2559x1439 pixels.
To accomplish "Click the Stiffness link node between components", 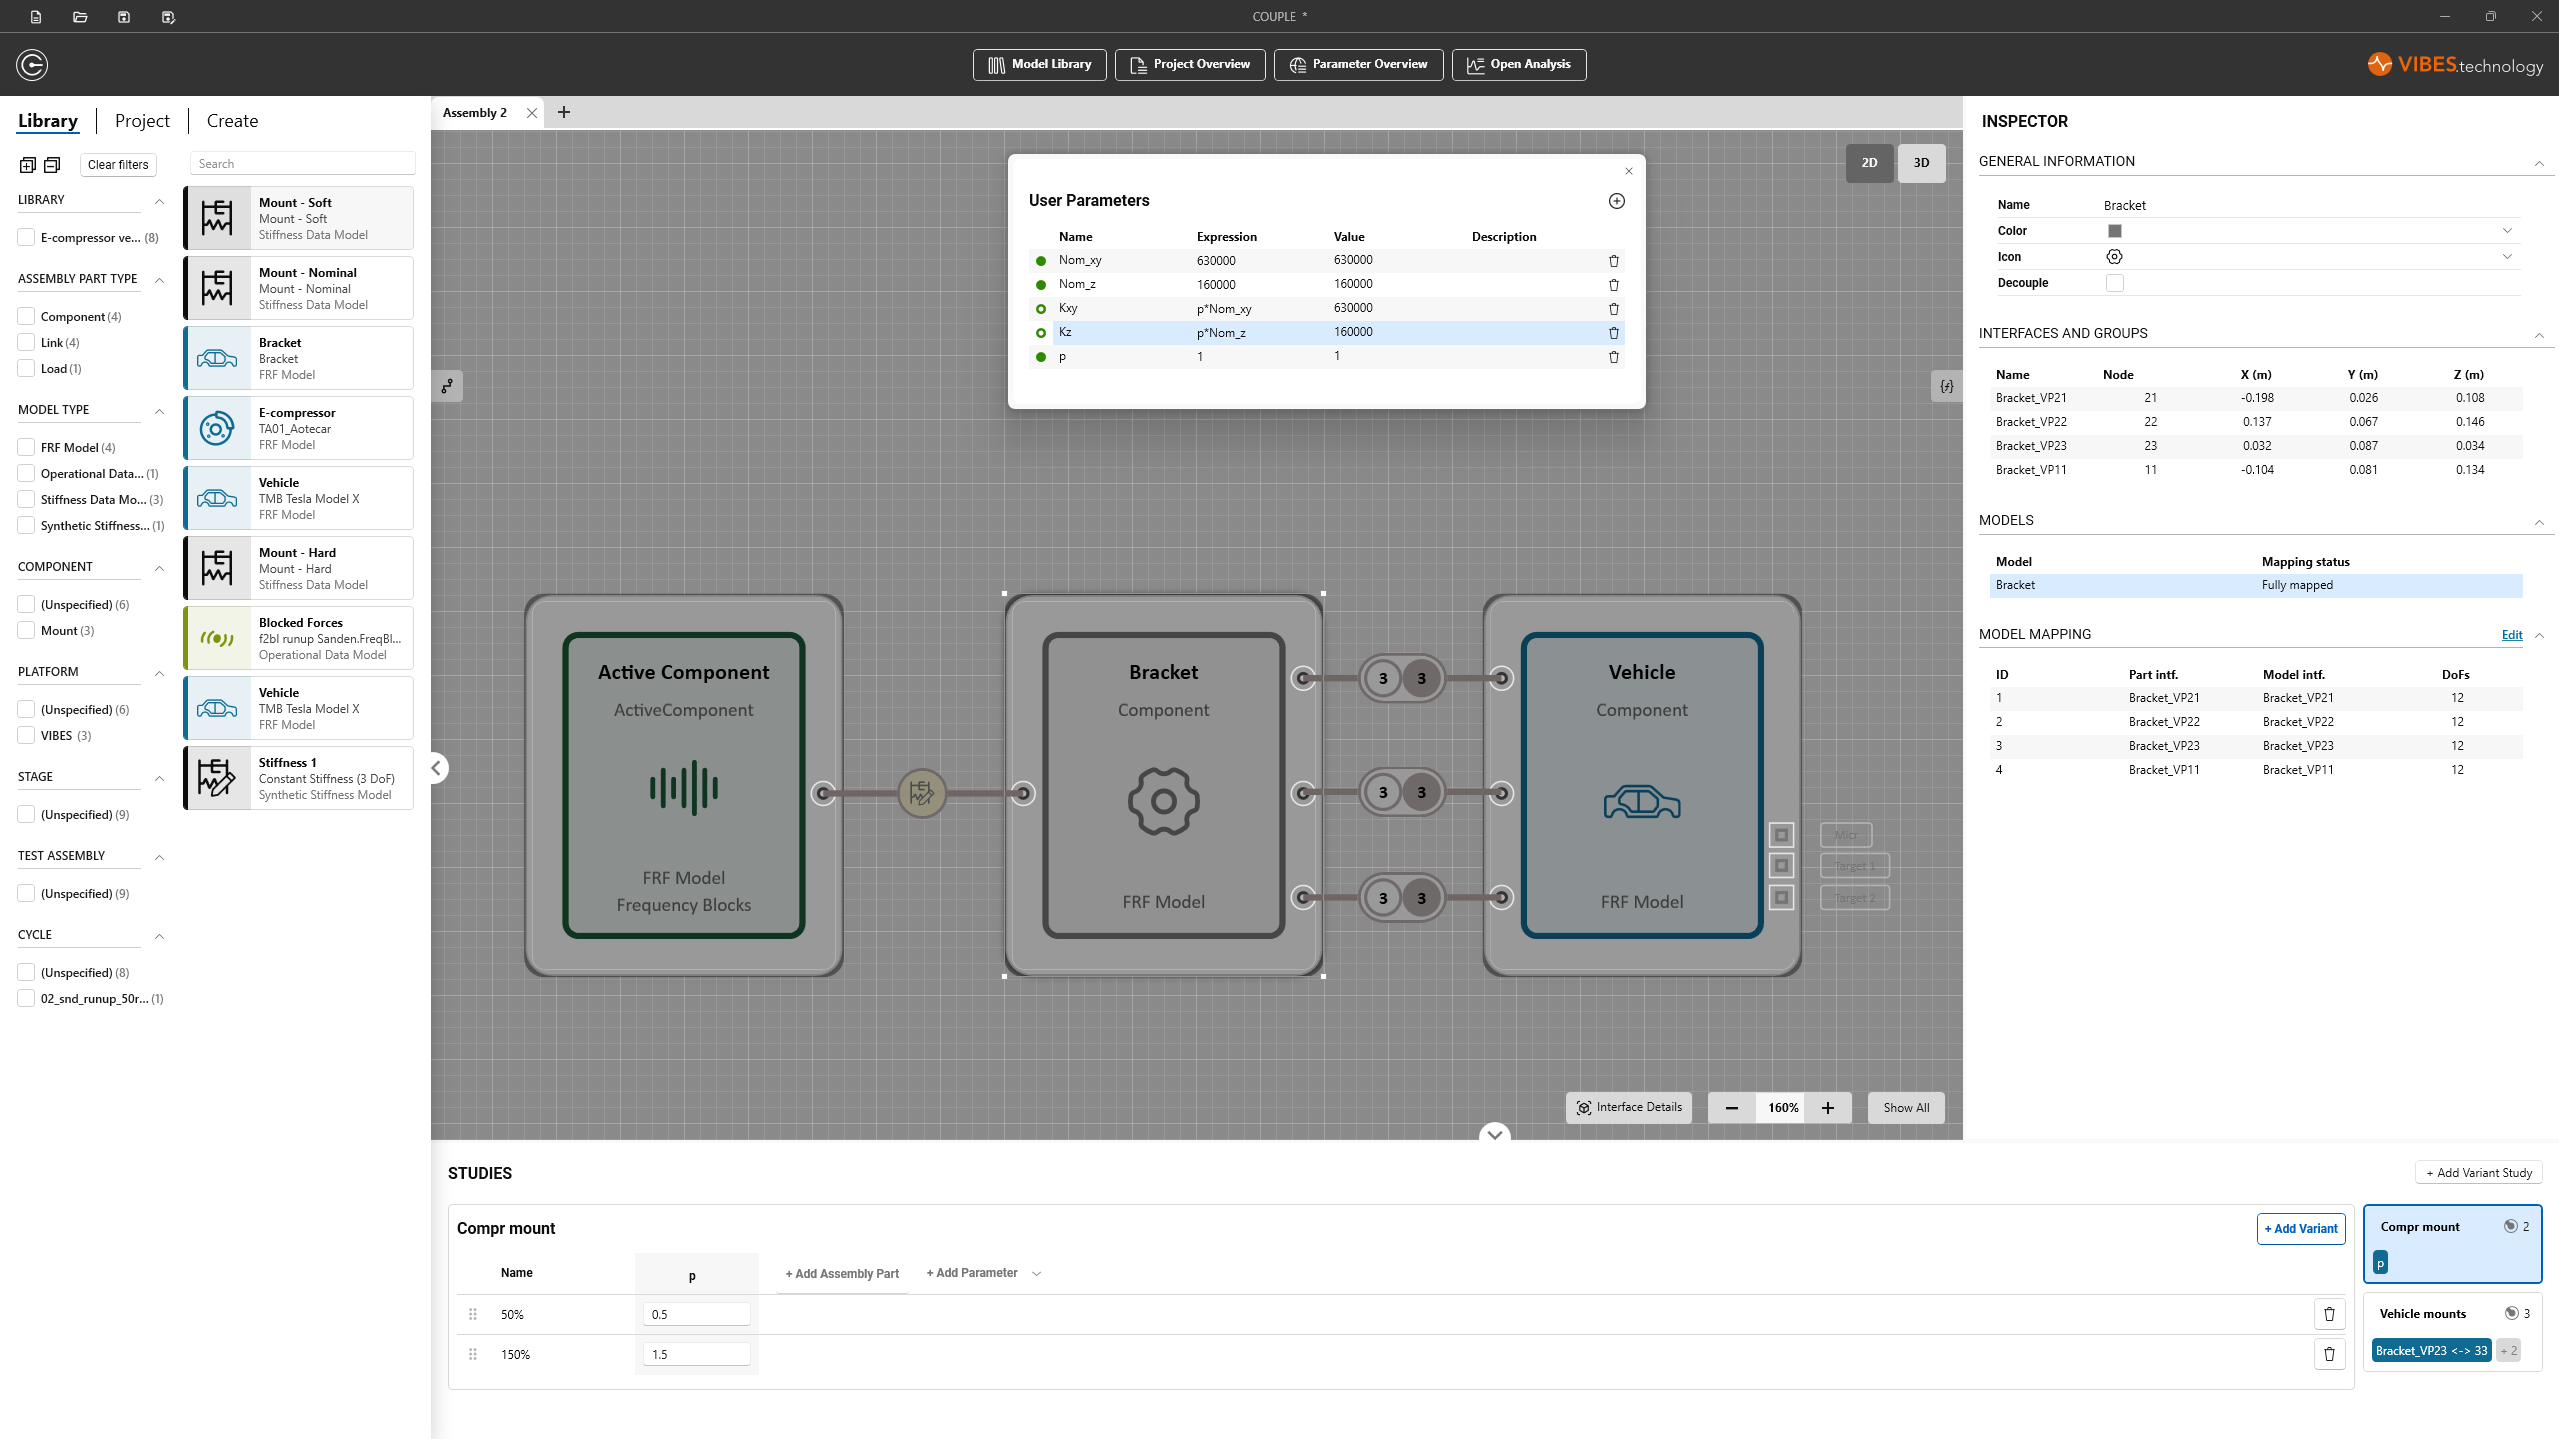I will [x=921, y=794].
